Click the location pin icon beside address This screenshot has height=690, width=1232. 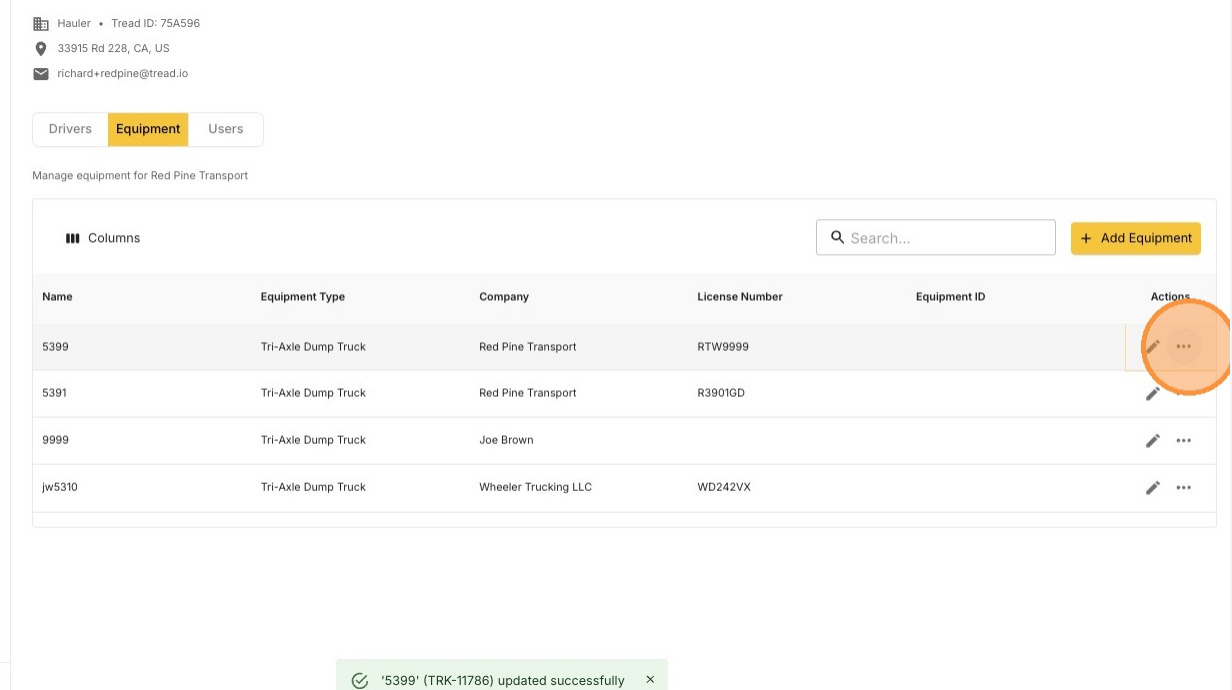coord(41,48)
